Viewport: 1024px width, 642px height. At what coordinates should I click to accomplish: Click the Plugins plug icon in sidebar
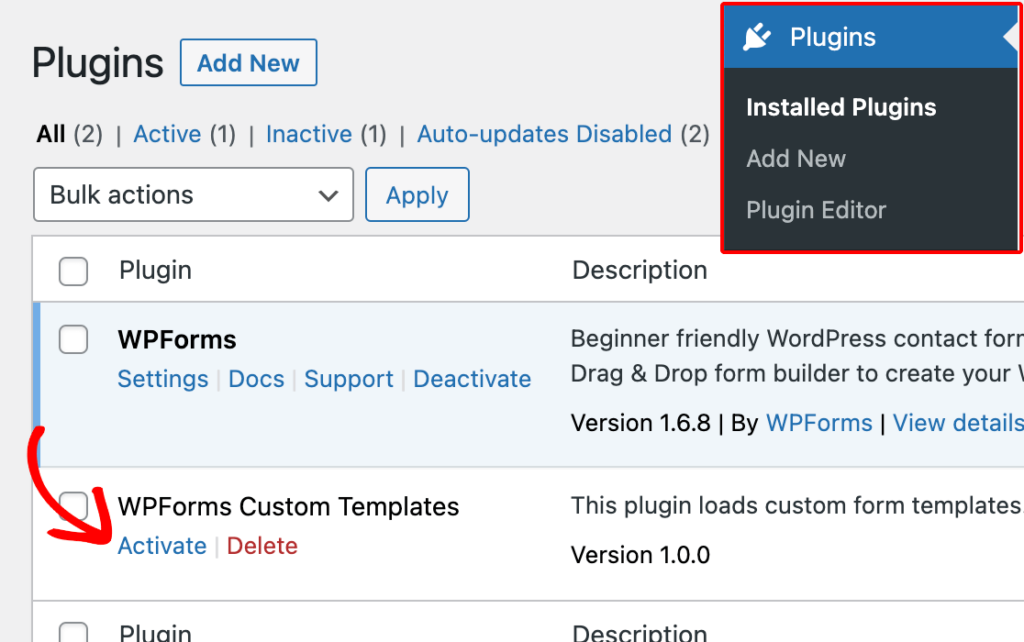[757, 38]
